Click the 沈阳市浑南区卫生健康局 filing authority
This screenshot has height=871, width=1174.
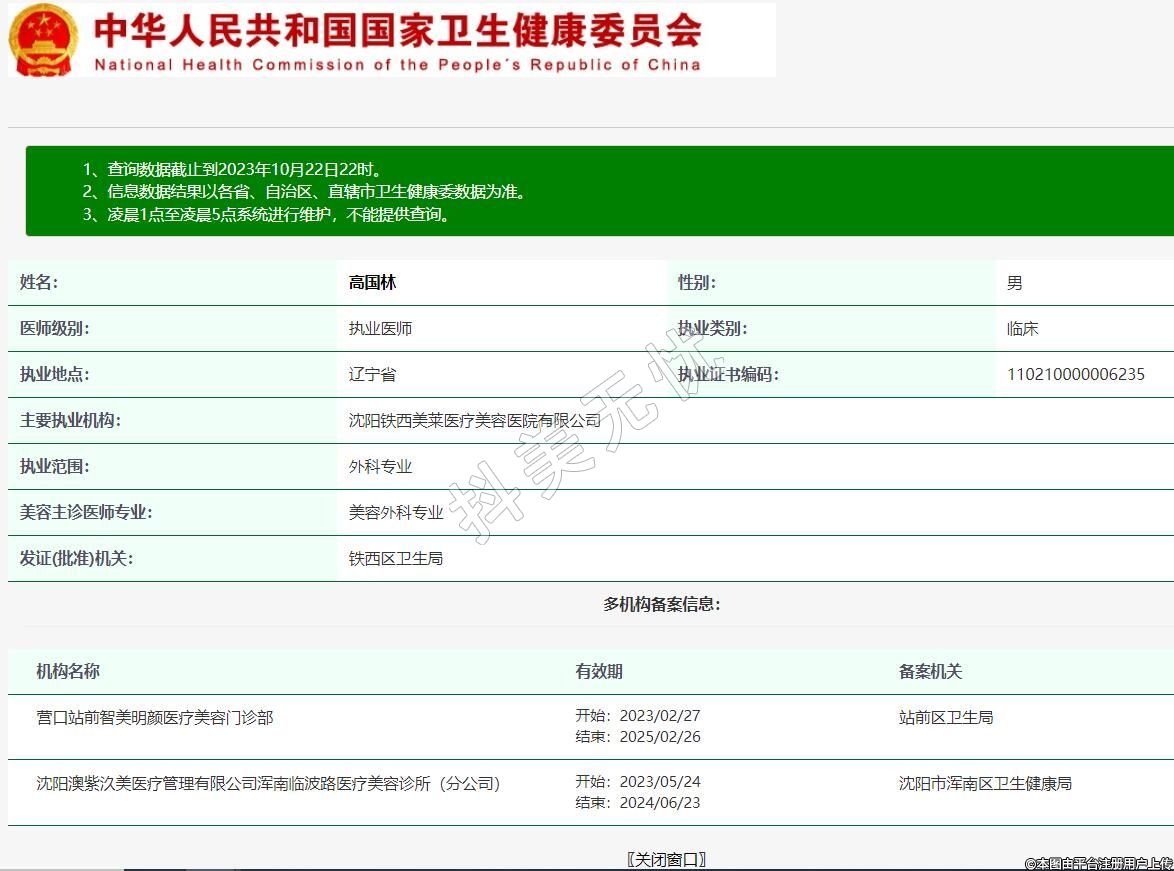[985, 784]
